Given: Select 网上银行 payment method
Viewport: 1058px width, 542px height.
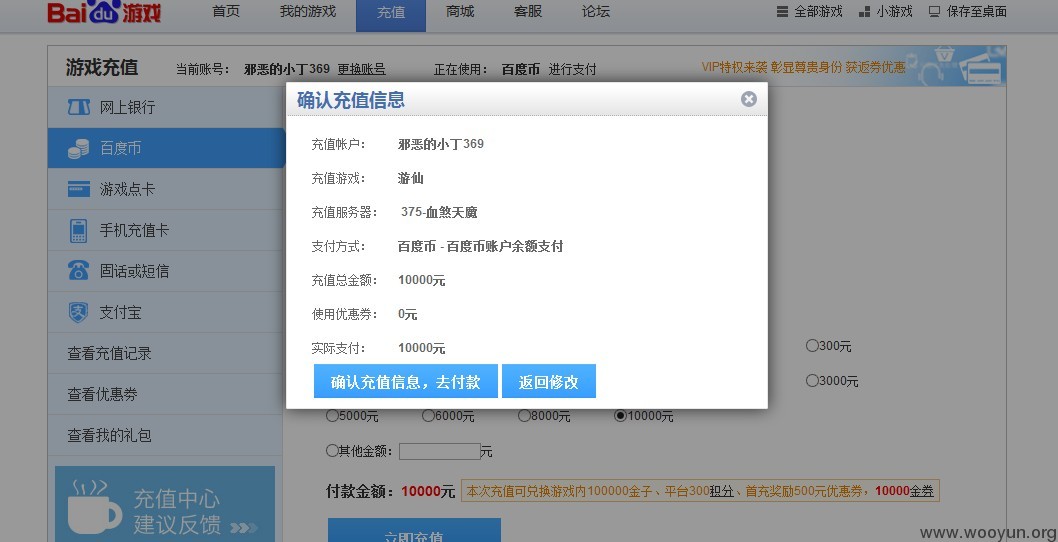Looking at the screenshot, I should point(167,107).
